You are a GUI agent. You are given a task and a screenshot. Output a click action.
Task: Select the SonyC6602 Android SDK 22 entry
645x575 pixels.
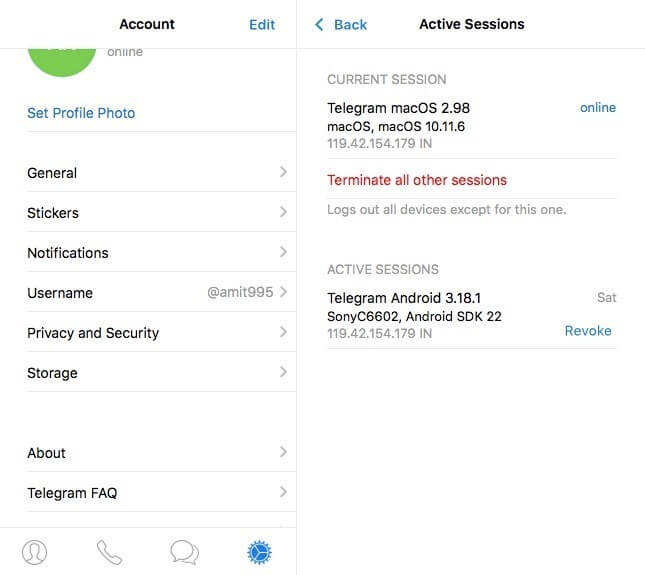[x=414, y=316]
